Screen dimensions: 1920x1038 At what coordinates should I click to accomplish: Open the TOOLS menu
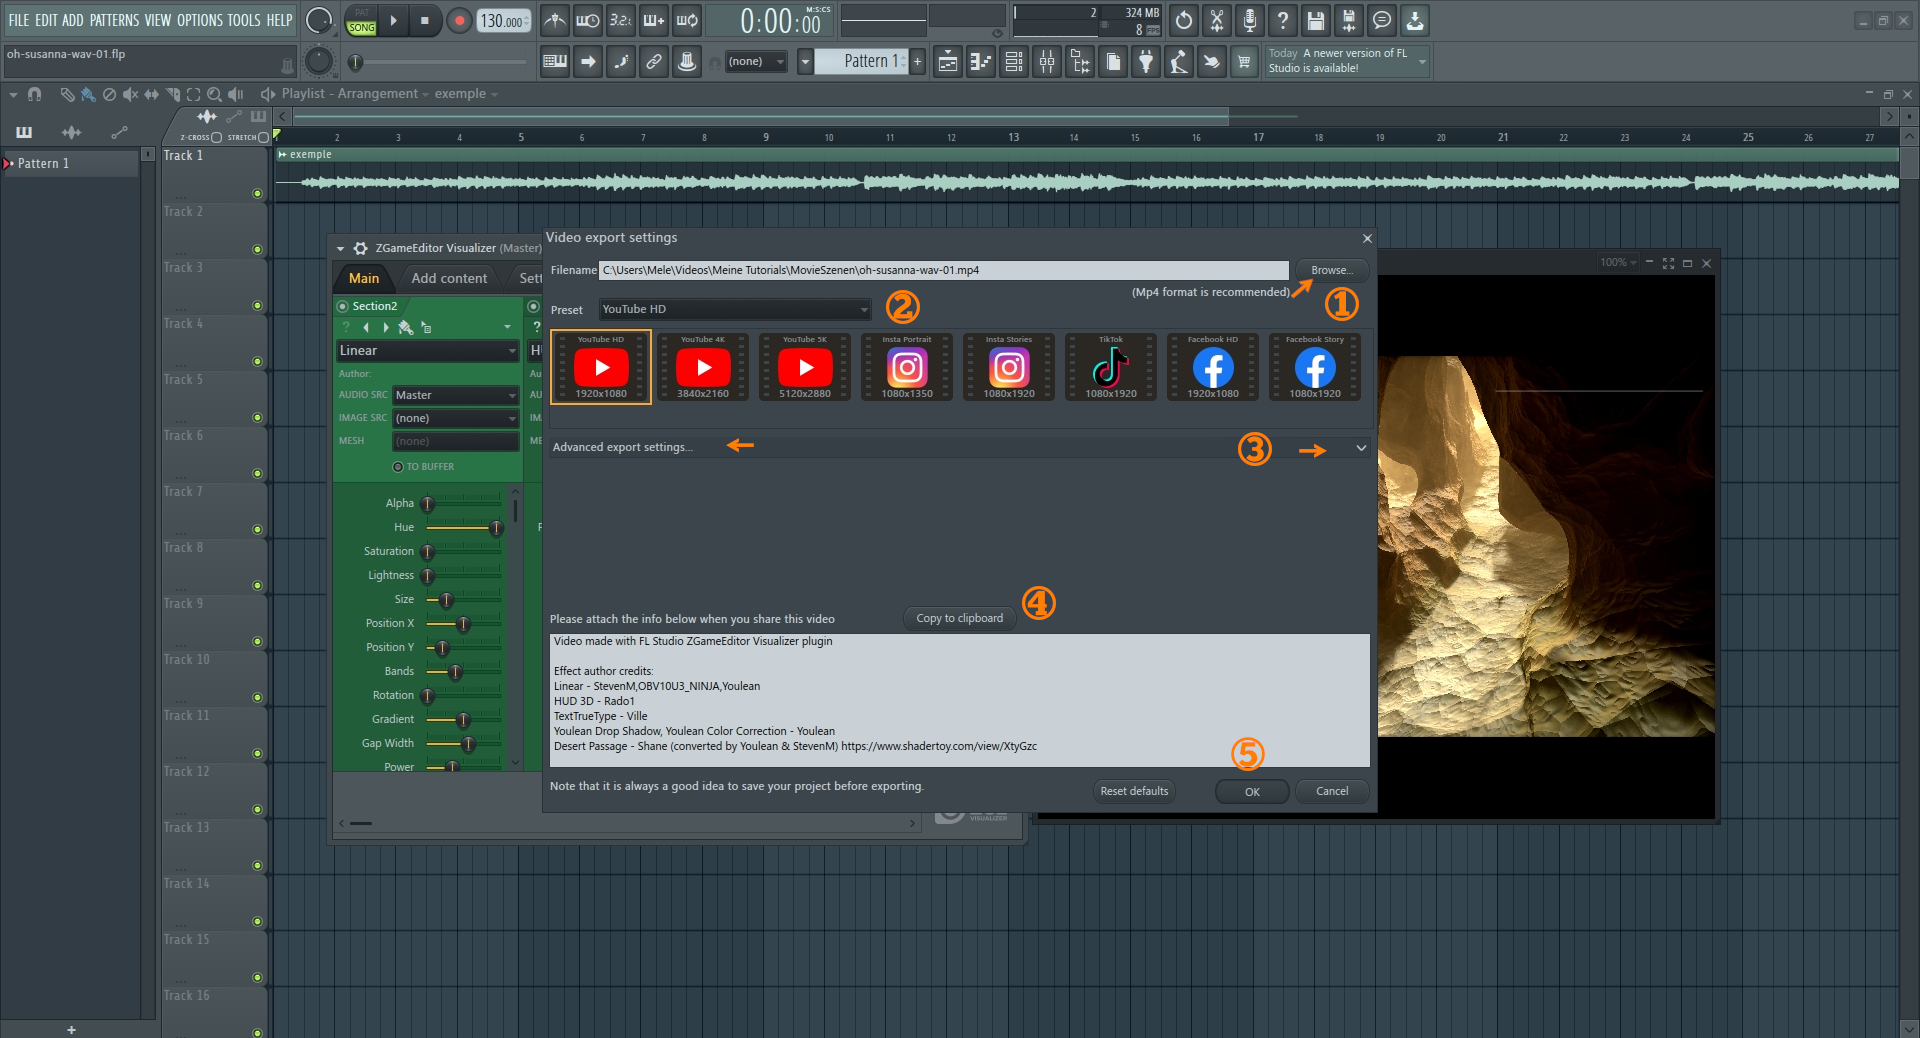tap(244, 20)
